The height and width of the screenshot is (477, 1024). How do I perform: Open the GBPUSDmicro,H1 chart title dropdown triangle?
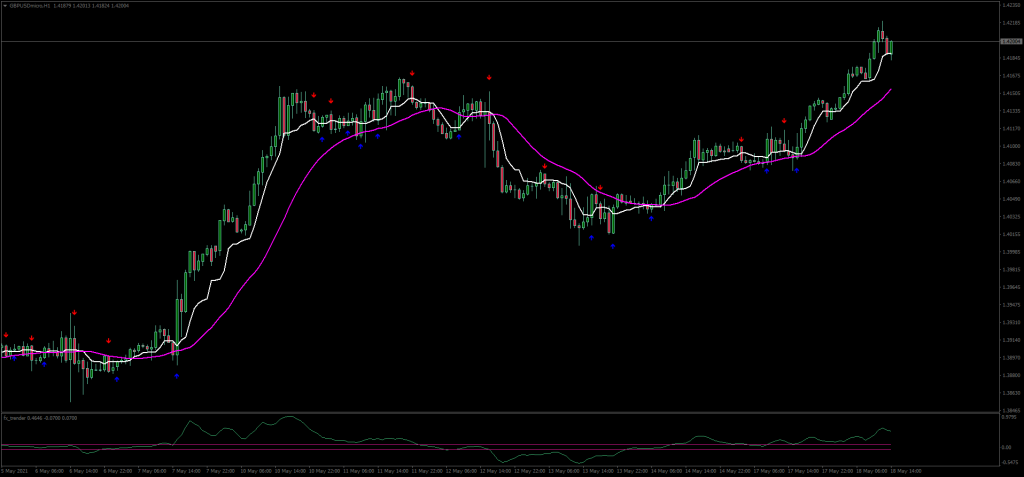(5, 5)
